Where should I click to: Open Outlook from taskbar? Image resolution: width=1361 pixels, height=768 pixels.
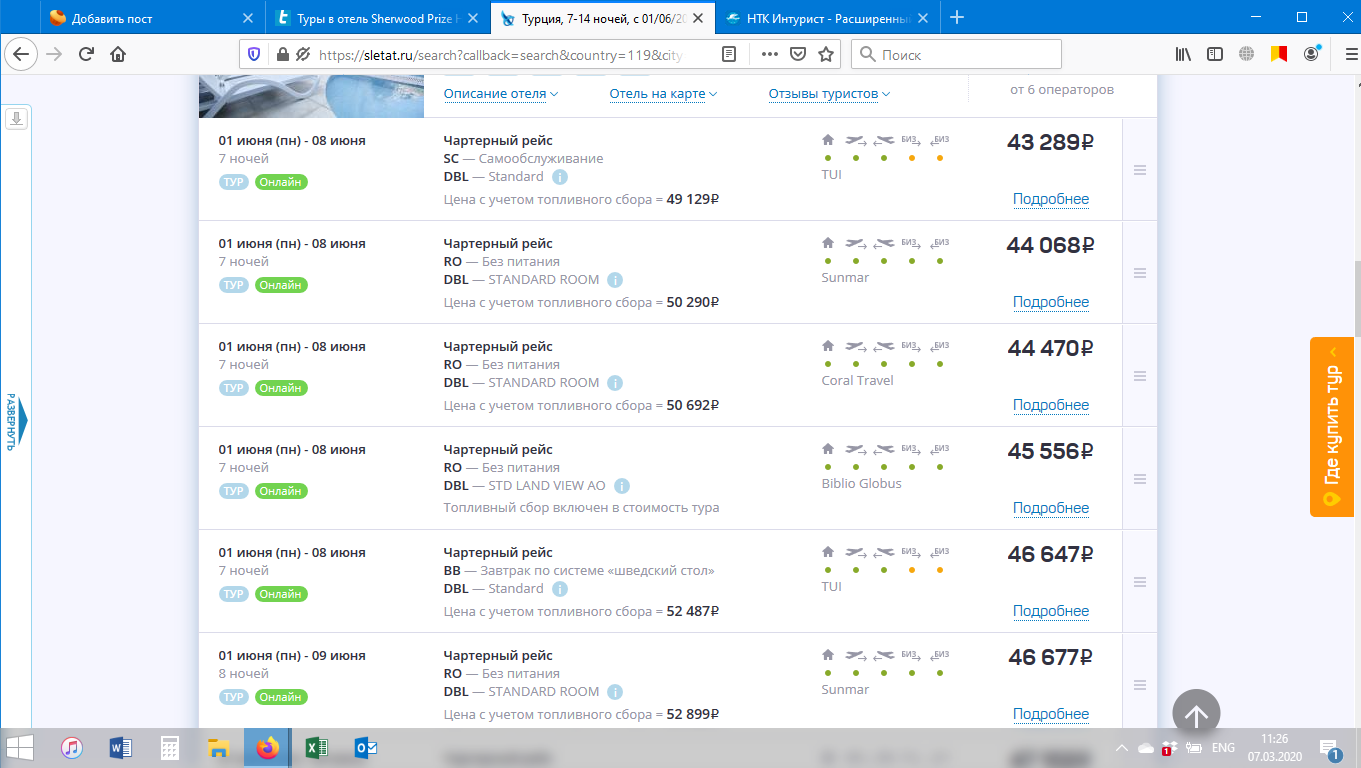click(x=365, y=747)
